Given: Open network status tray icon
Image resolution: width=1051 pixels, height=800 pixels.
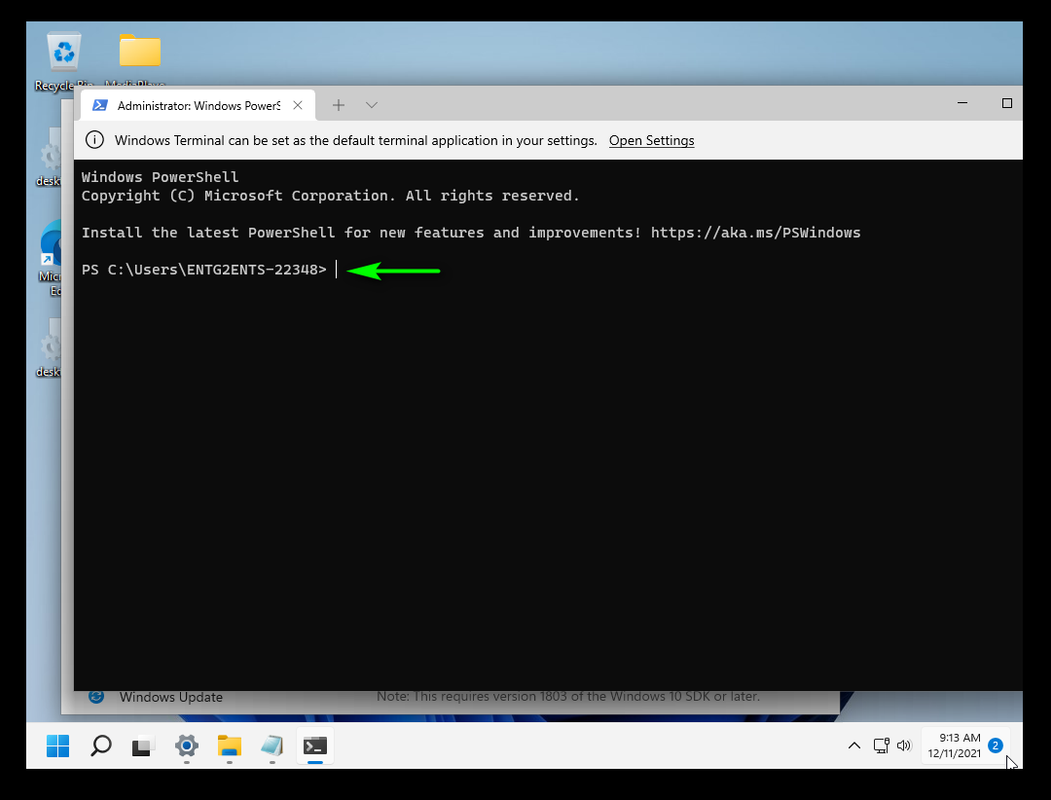Looking at the screenshot, I should click(881, 745).
